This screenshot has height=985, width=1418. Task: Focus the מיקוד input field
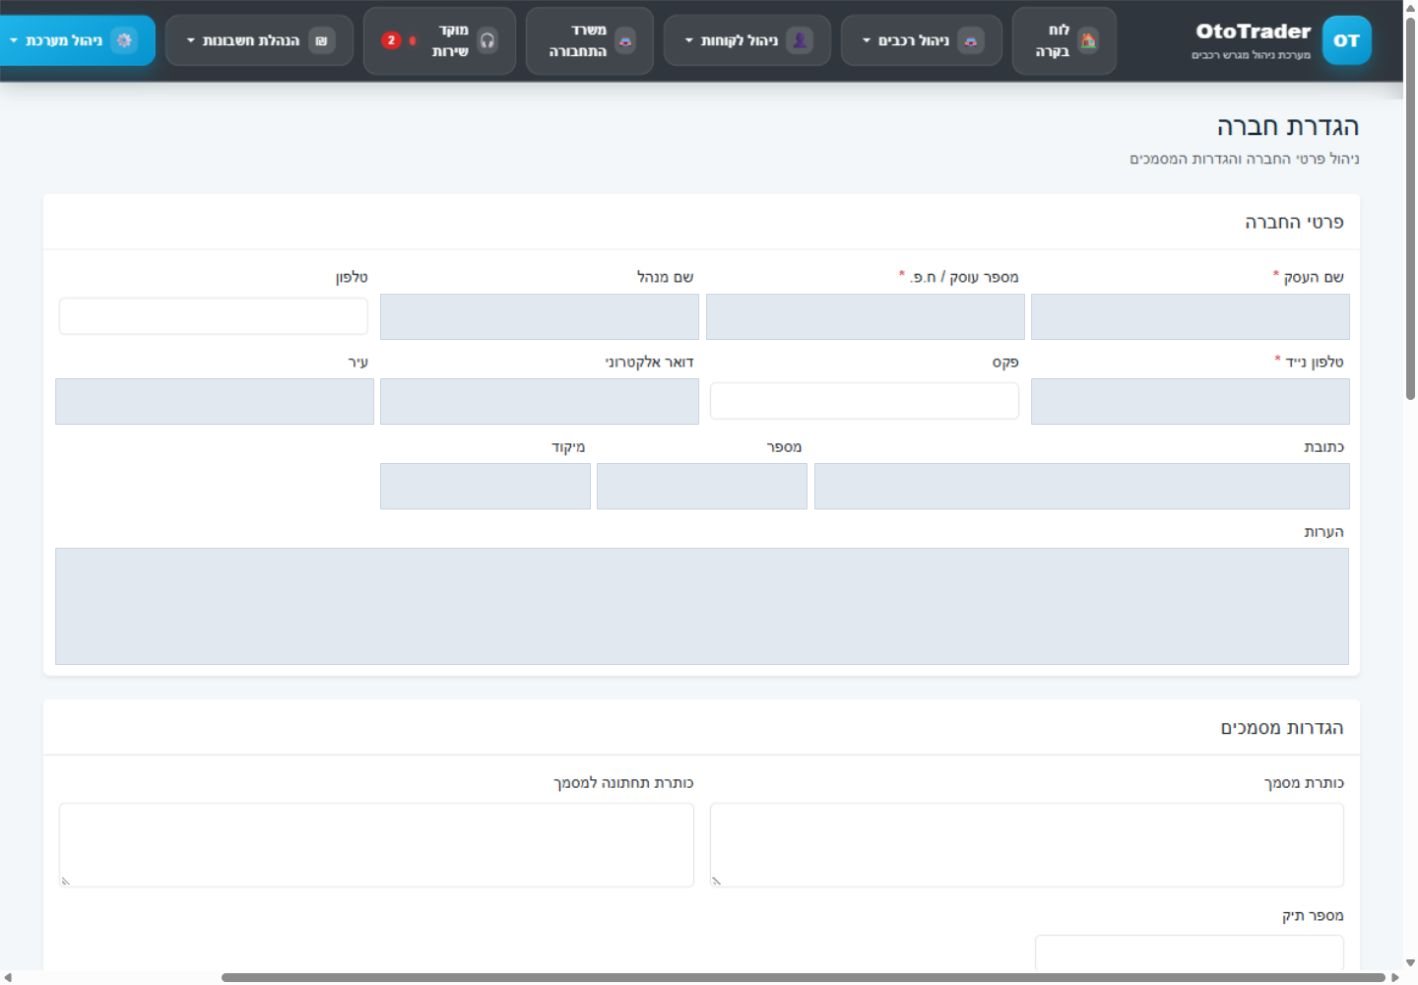pos(485,486)
